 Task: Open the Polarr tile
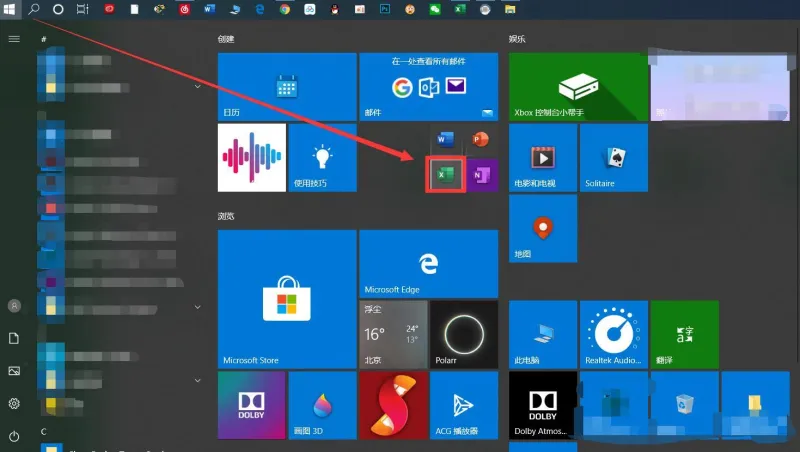point(464,335)
